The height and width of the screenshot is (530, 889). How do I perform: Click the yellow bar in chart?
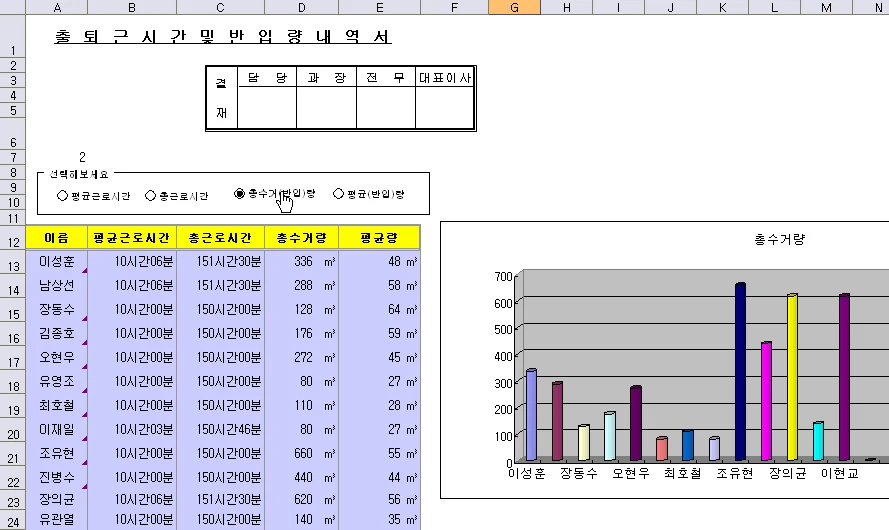(792, 377)
